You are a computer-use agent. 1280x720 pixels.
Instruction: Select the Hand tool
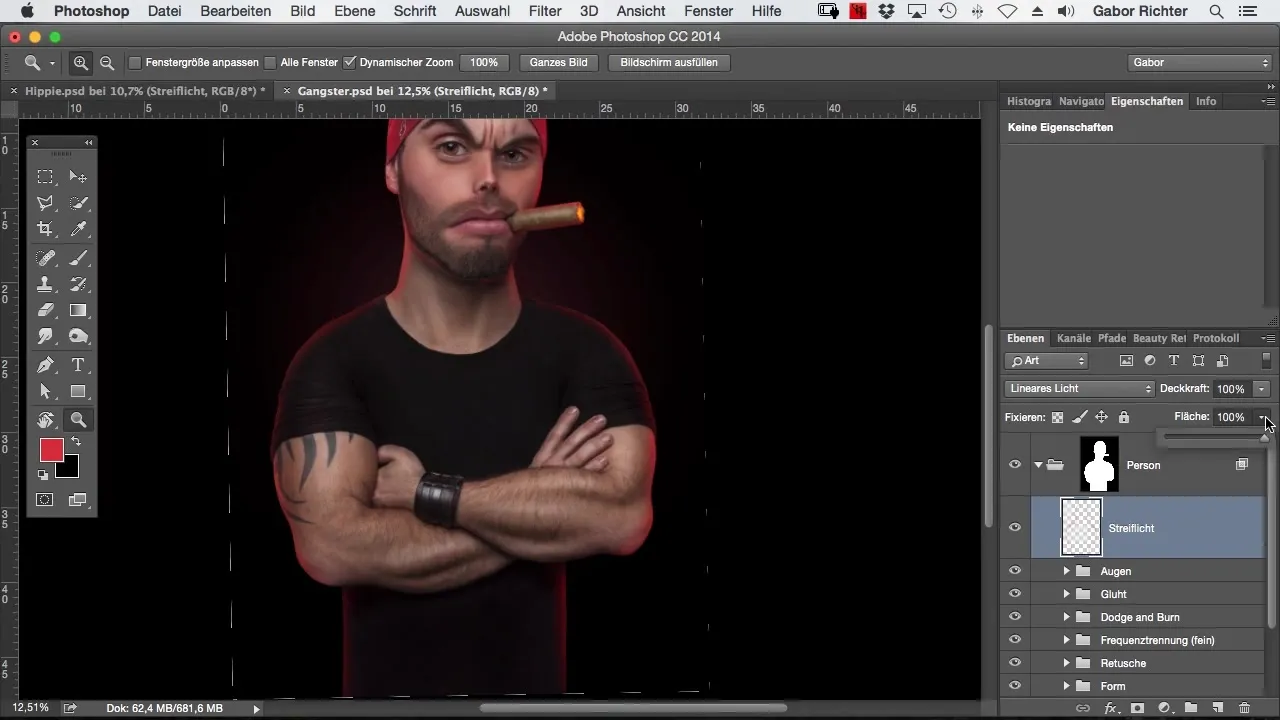click(x=45, y=420)
